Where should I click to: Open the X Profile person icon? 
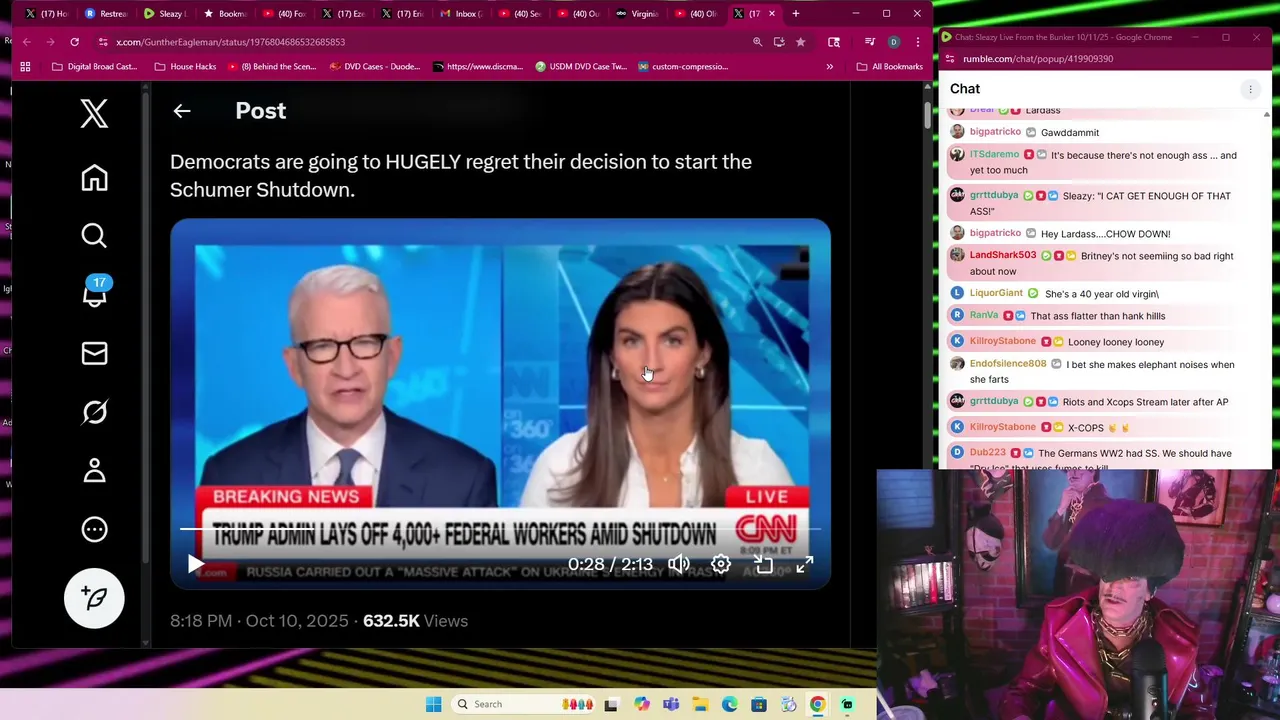tap(94, 470)
